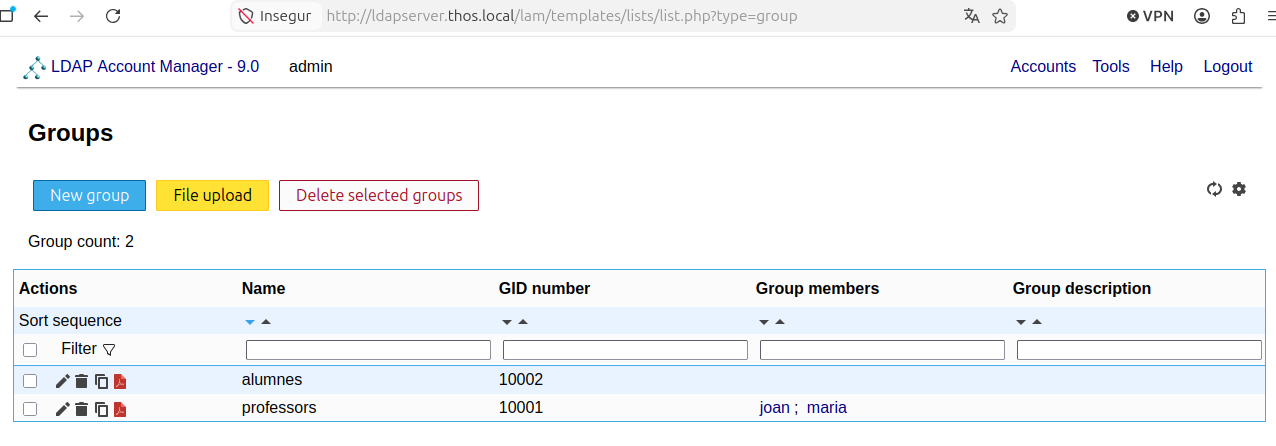Edit the professors group

[62, 409]
